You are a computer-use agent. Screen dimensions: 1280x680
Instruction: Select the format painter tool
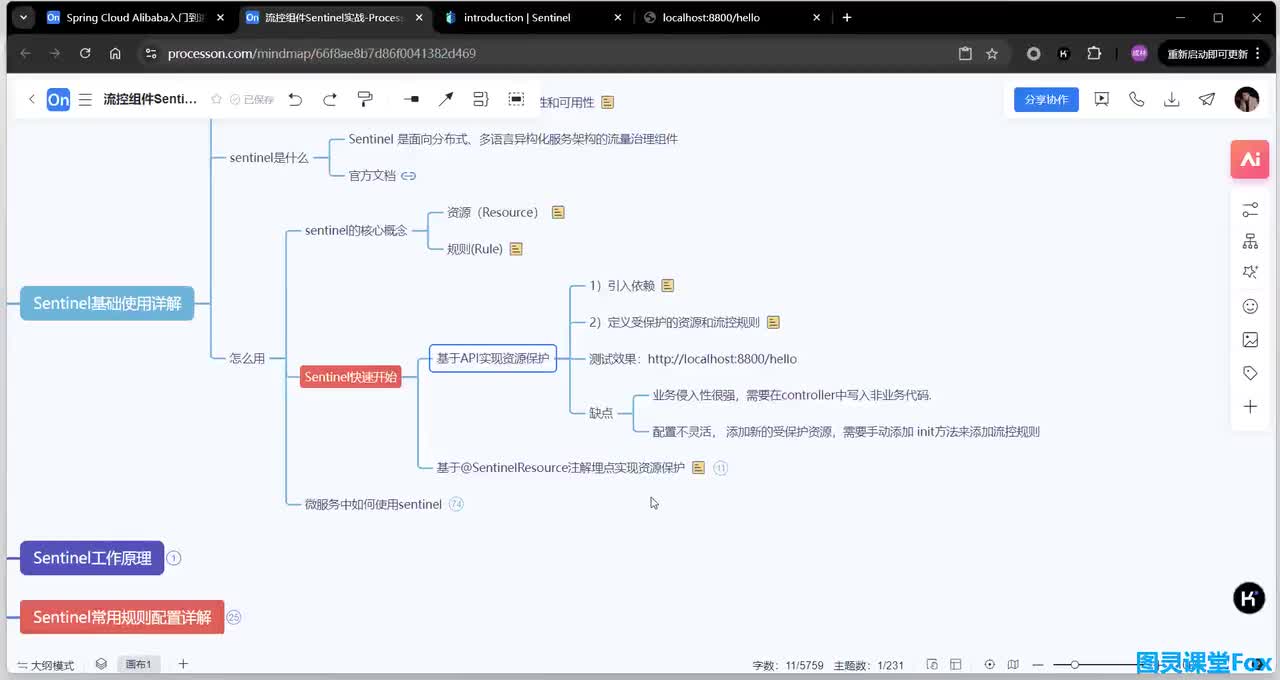pyautogui.click(x=365, y=99)
